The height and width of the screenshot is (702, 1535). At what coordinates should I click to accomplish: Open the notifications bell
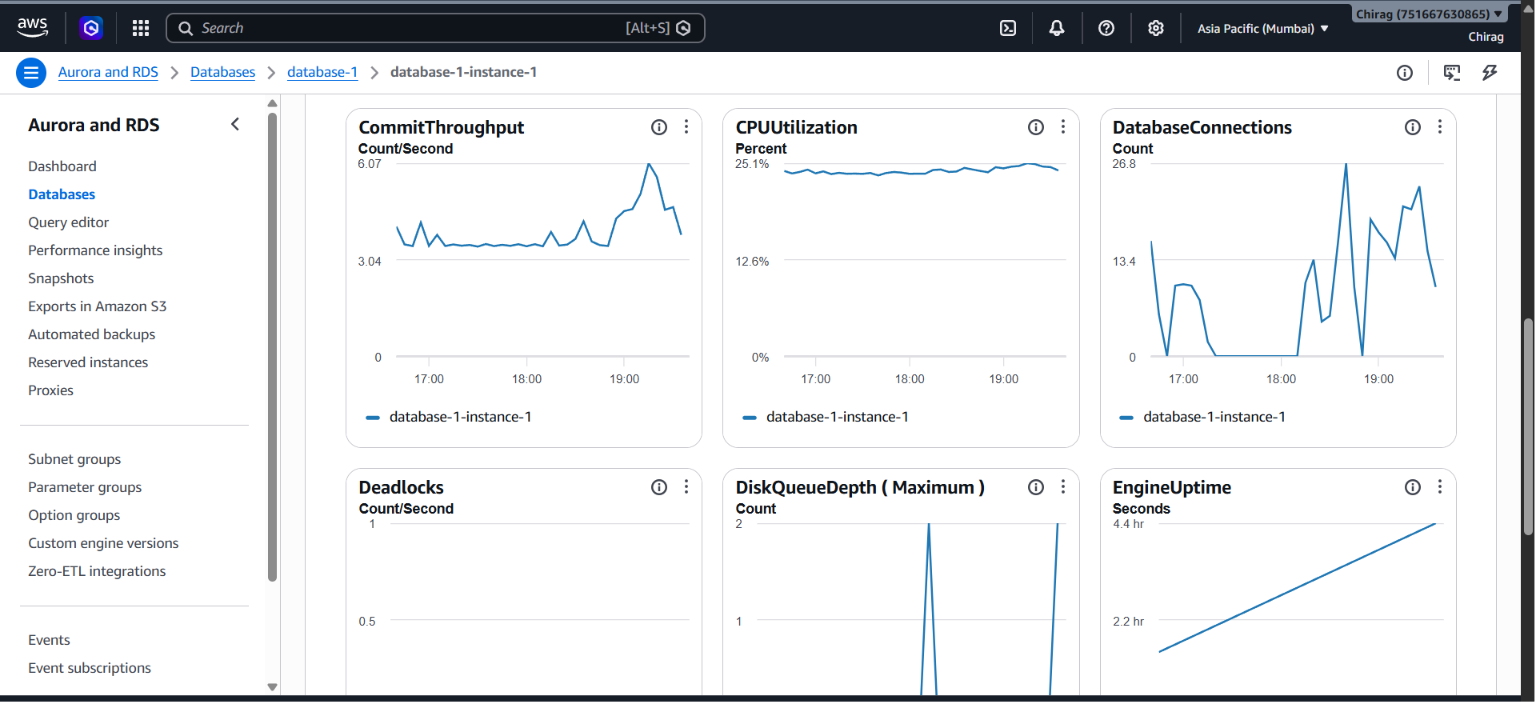click(x=1057, y=28)
